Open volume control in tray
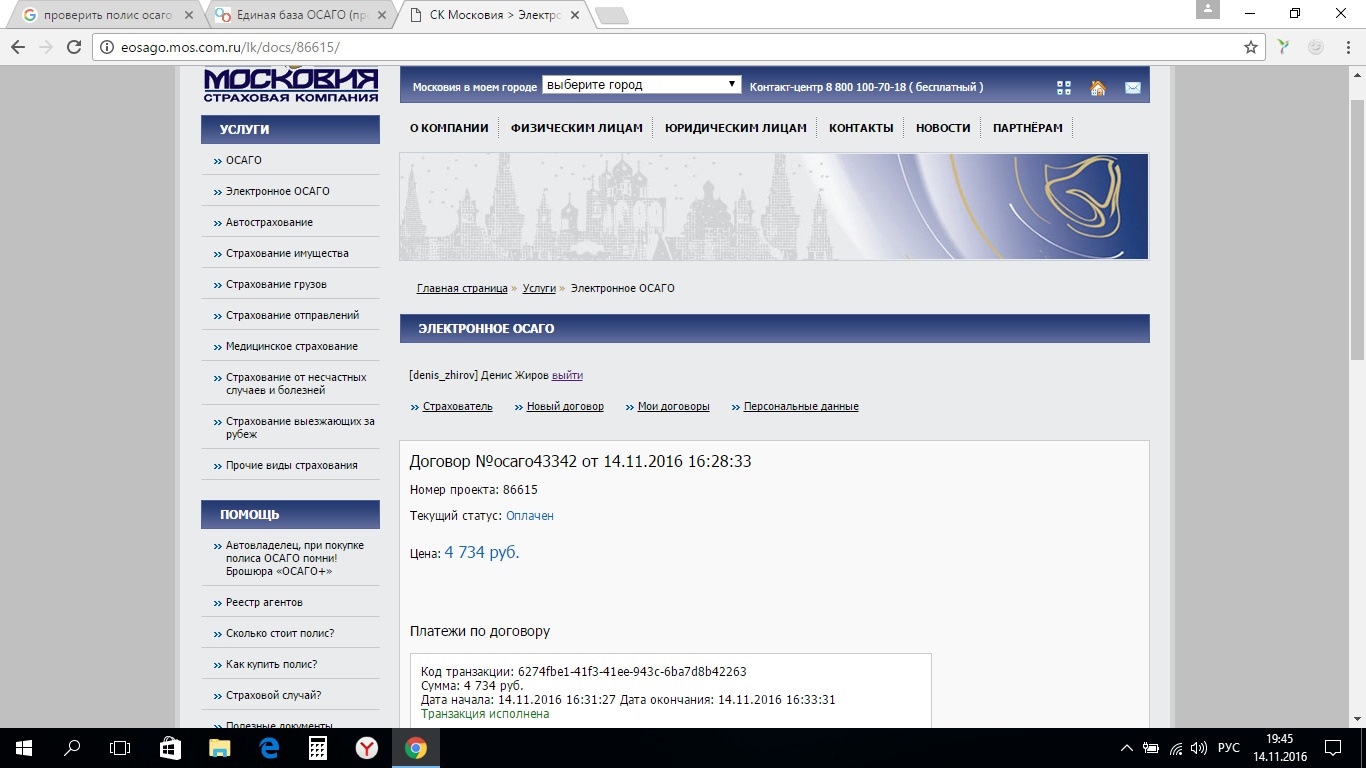The height and width of the screenshot is (768, 1366). pyautogui.click(x=1199, y=748)
